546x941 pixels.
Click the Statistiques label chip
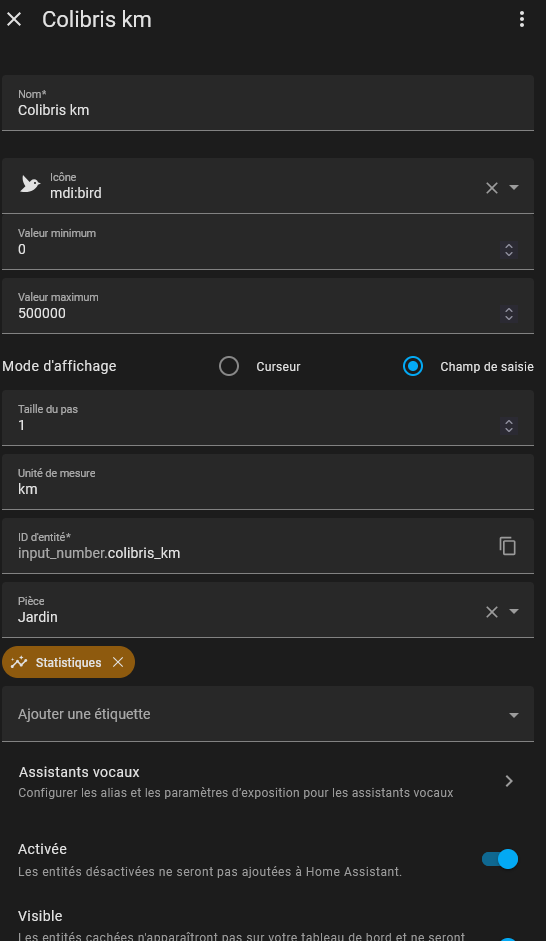68,662
